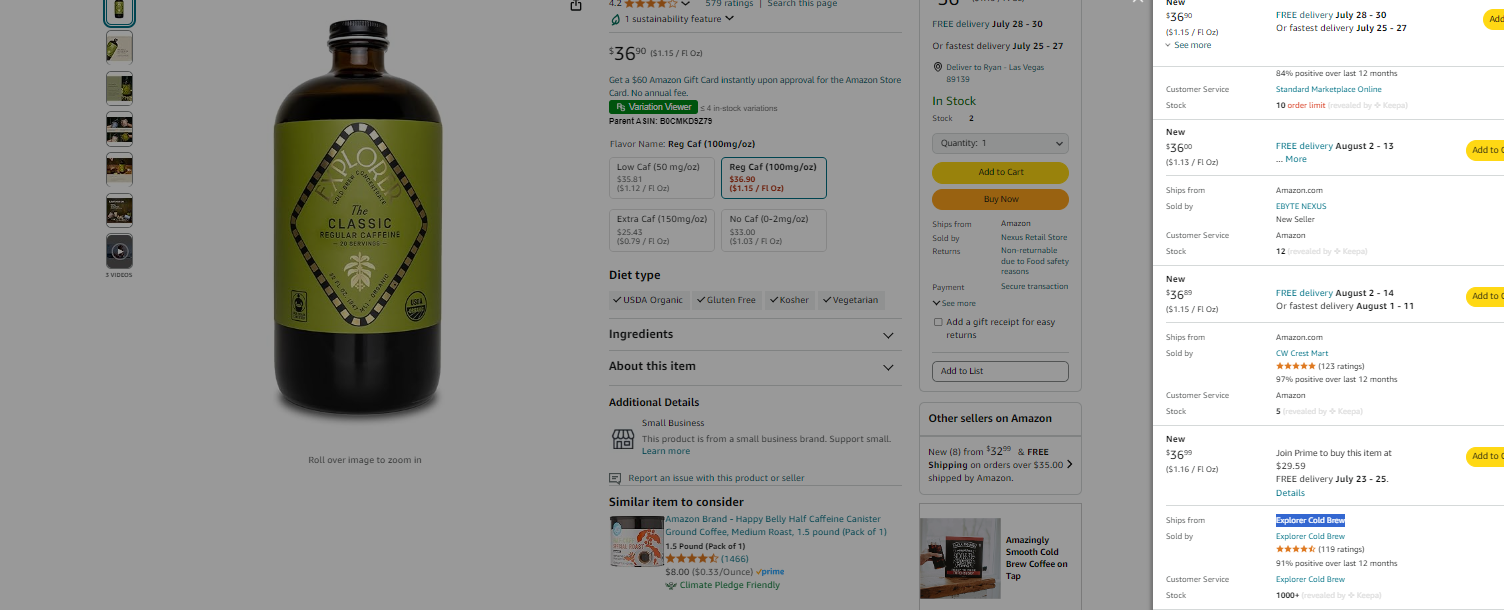Expand More delivery options for $36.00 offer
The image size is (1504, 610).
pyautogui.click(x=1291, y=159)
